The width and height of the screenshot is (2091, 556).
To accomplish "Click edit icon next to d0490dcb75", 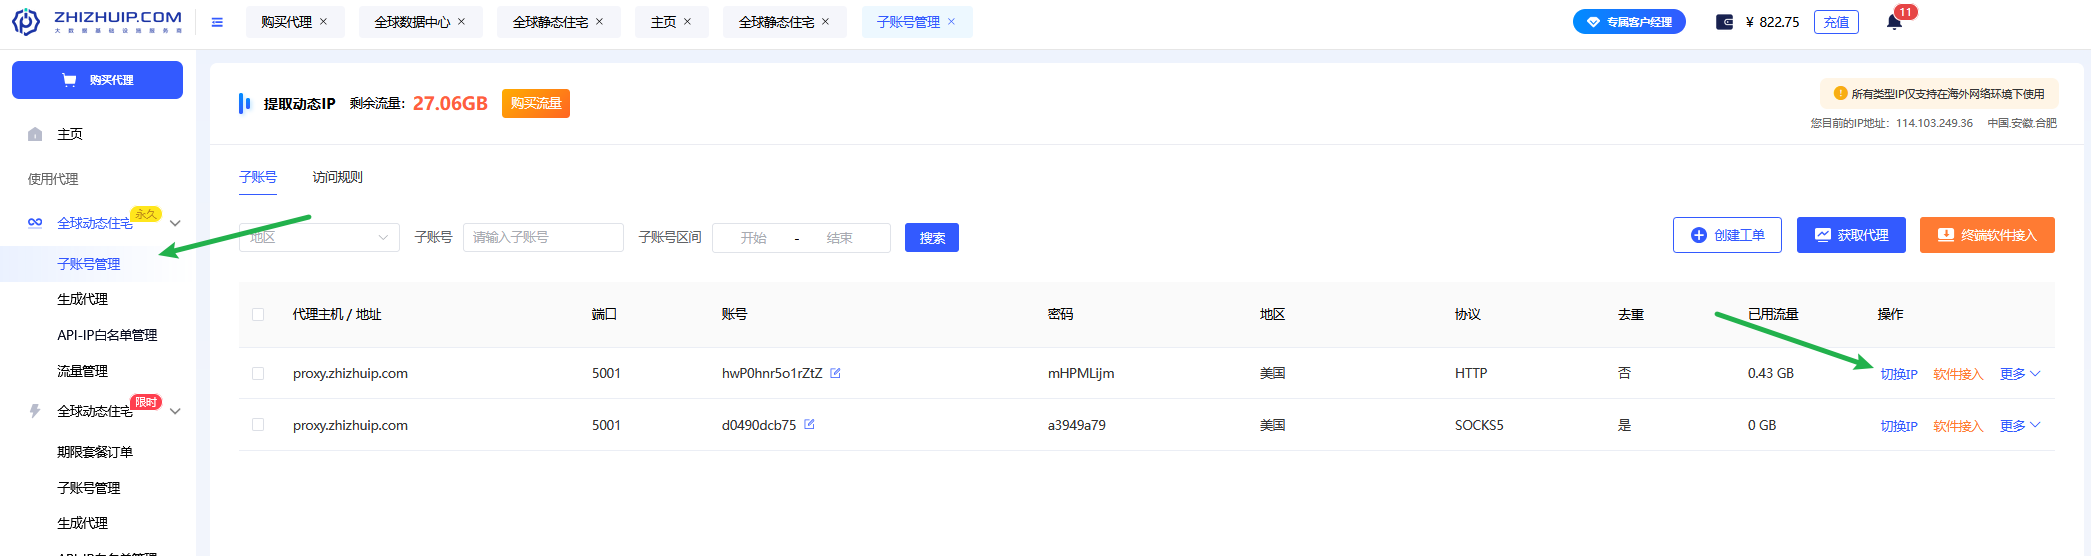I will [x=809, y=425].
